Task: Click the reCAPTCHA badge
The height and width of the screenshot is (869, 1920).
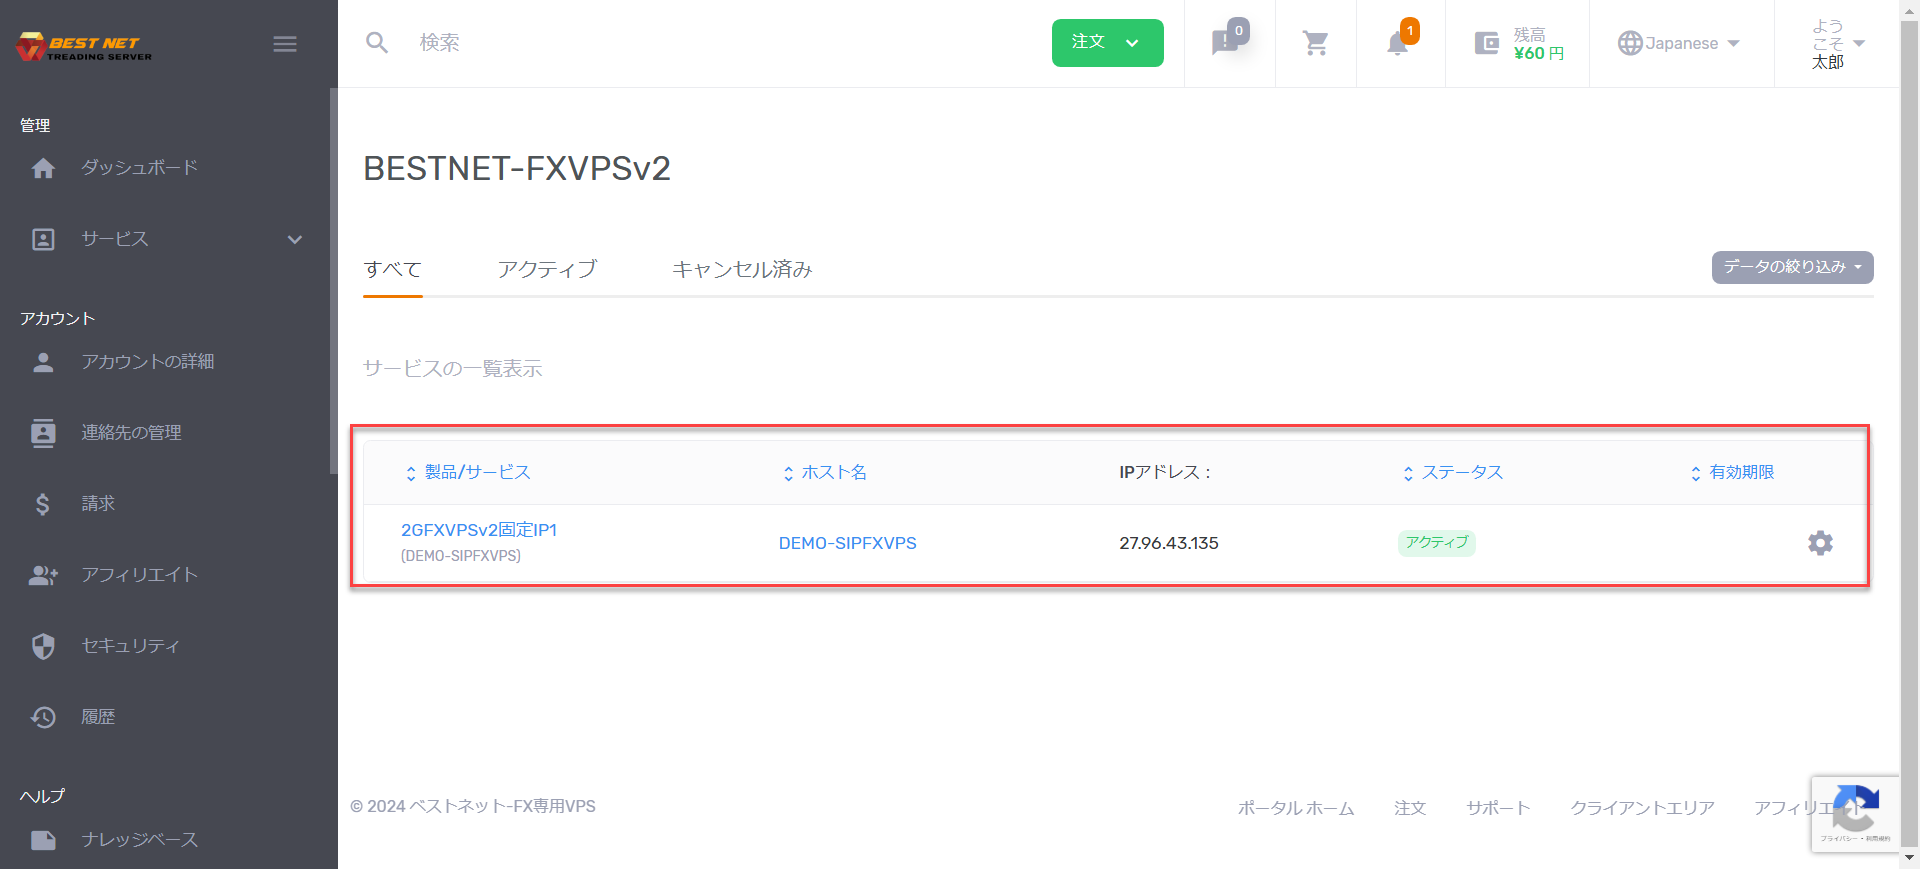Action: 1855,814
